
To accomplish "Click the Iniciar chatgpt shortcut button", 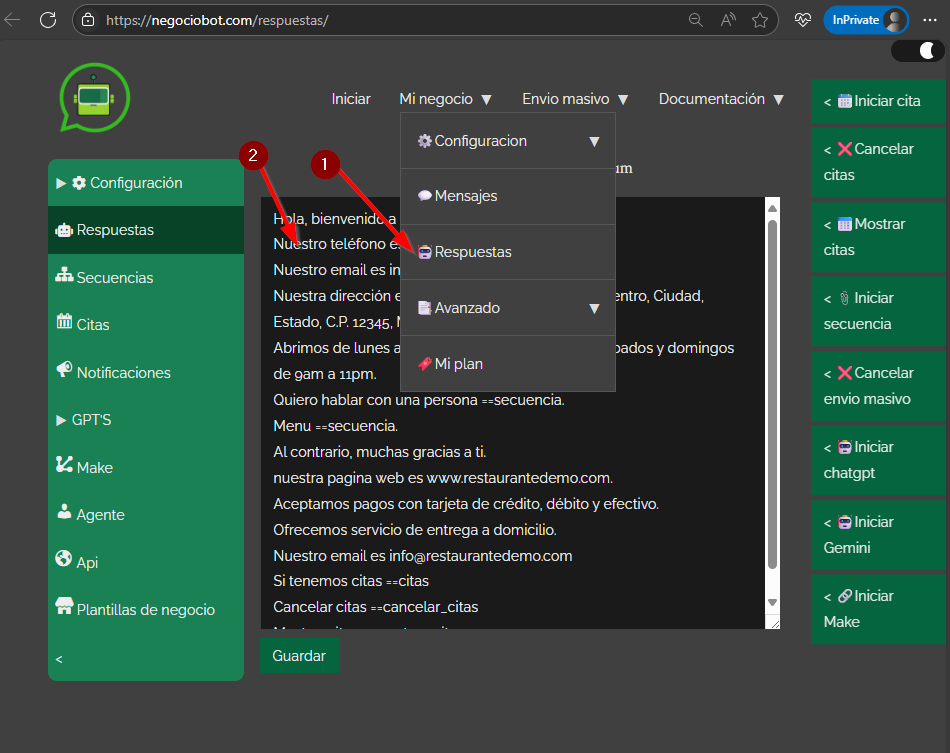I will click(x=878, y=460).
